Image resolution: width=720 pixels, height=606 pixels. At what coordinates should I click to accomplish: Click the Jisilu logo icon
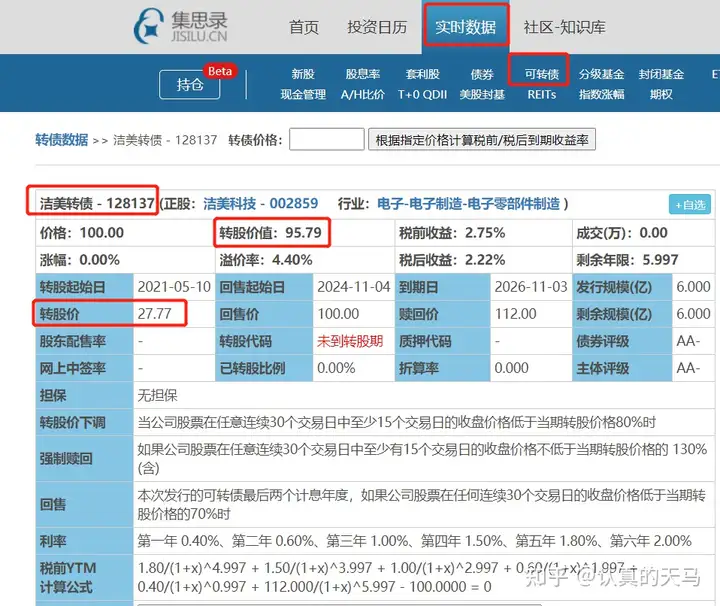(148, 26)
